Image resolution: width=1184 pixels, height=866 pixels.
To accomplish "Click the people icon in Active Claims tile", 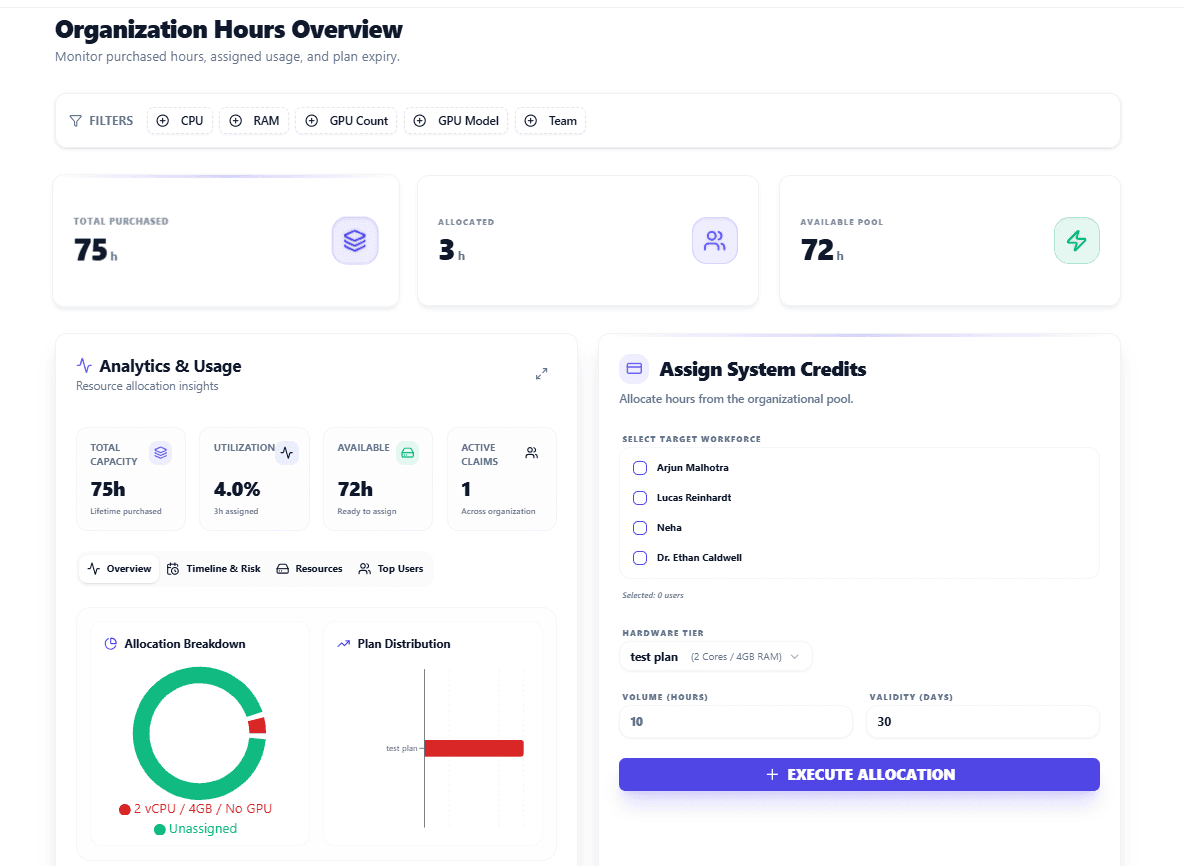I will tap(532, 452).
